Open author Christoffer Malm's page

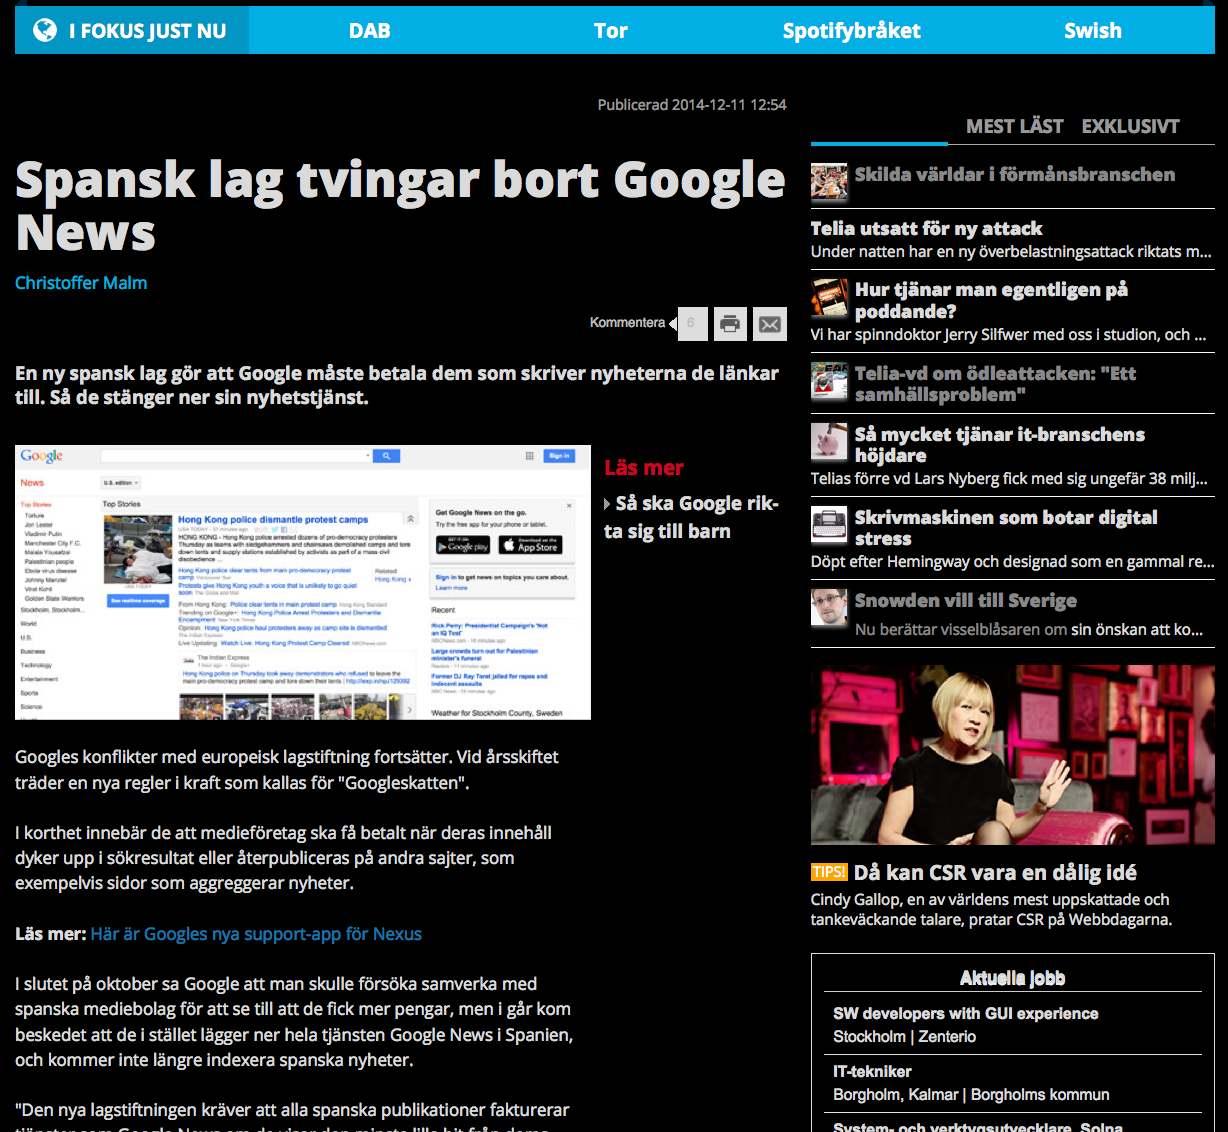tap(81, 283)
